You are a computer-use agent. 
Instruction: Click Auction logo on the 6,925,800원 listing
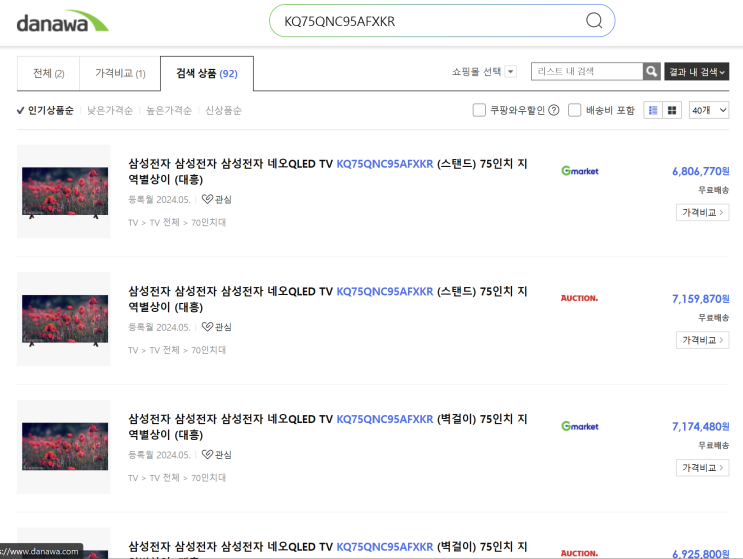click(579, 553)
